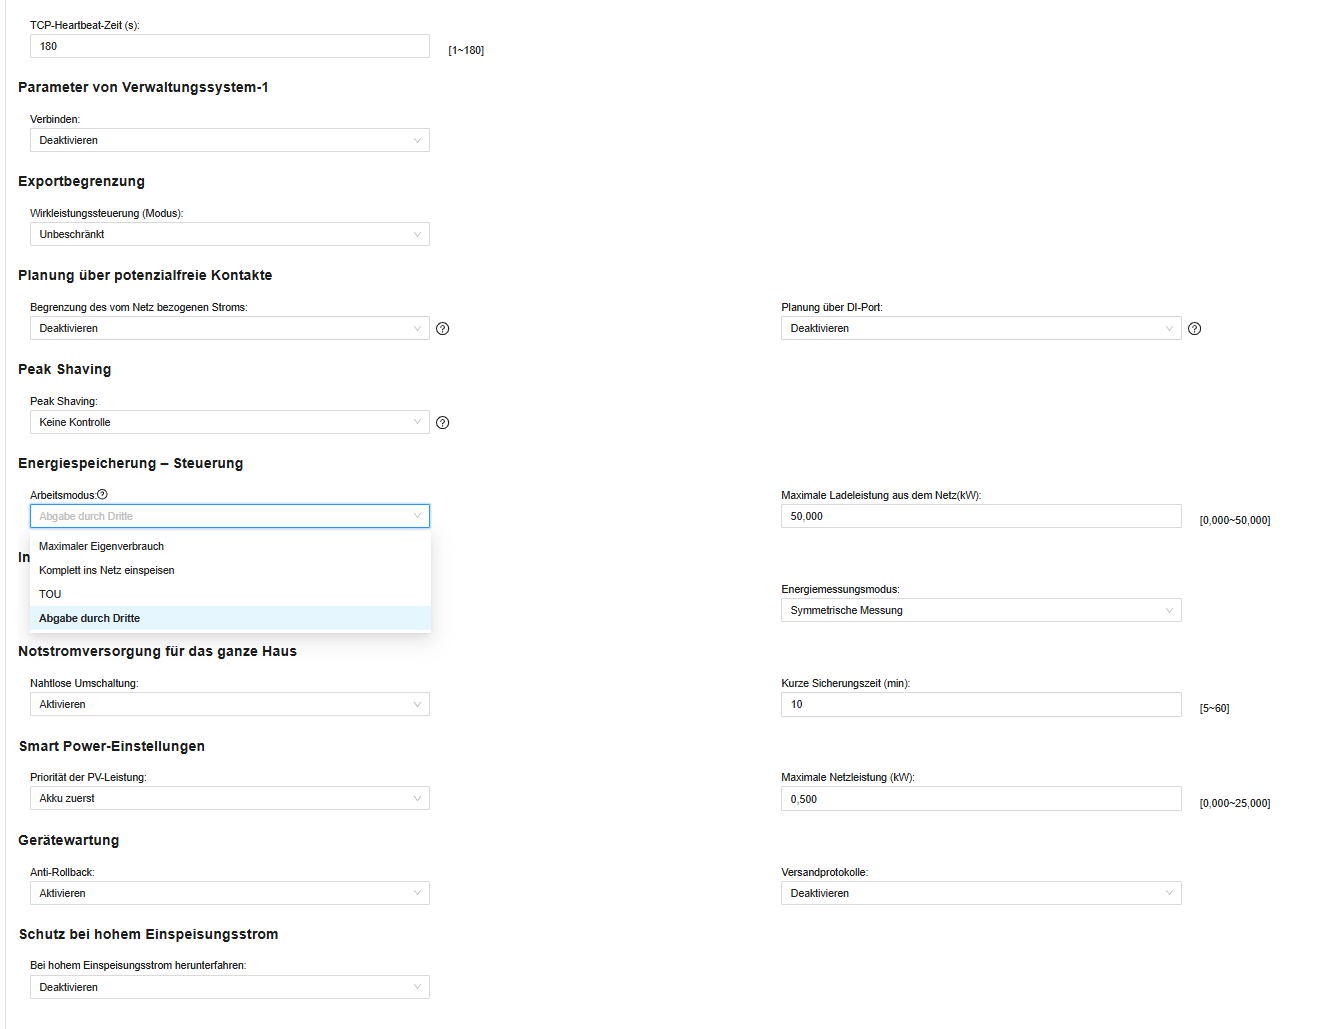Pick "Abgabe durch Dritte" in the dropdown list

(x=90, y=618)
